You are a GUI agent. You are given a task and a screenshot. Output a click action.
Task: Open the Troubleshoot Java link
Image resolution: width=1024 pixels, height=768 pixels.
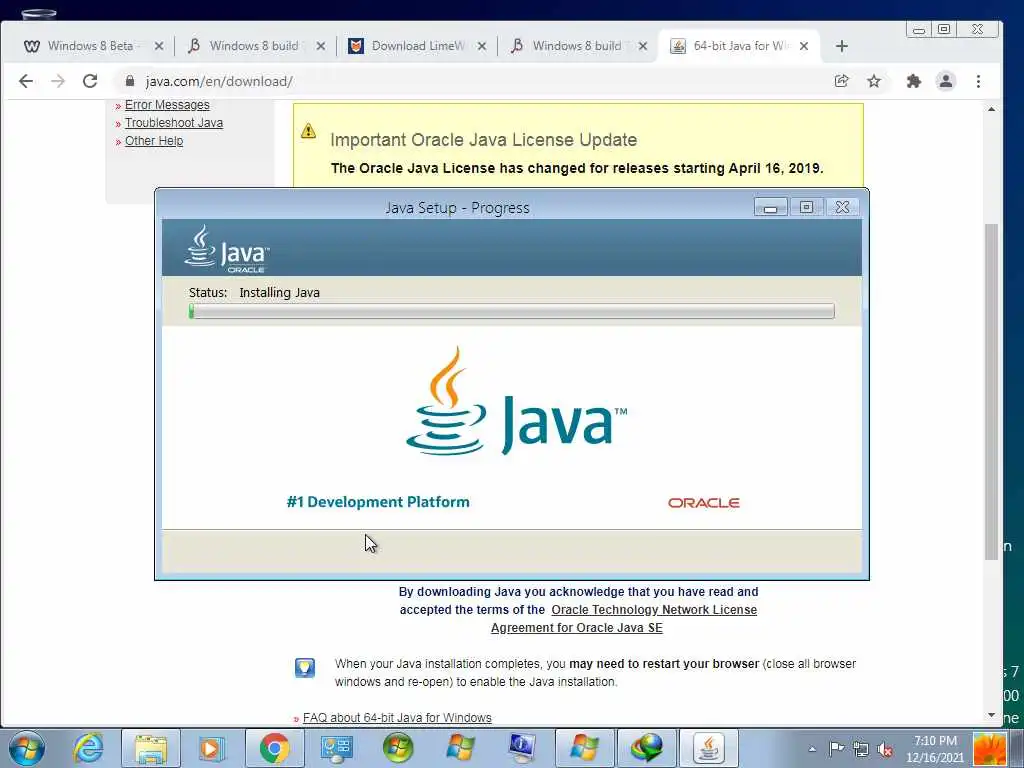[x=174, y=123]
